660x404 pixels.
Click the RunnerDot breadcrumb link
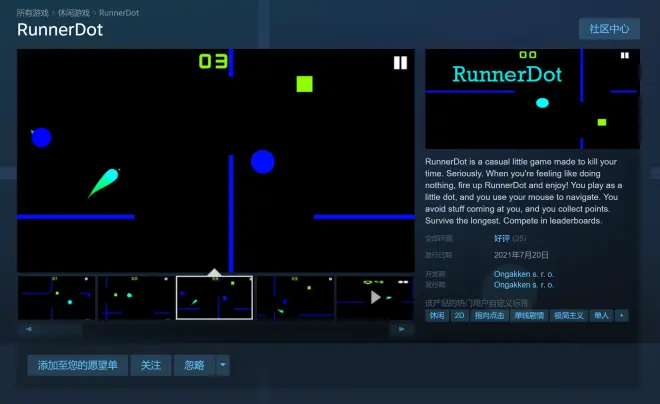pos(119,13)
